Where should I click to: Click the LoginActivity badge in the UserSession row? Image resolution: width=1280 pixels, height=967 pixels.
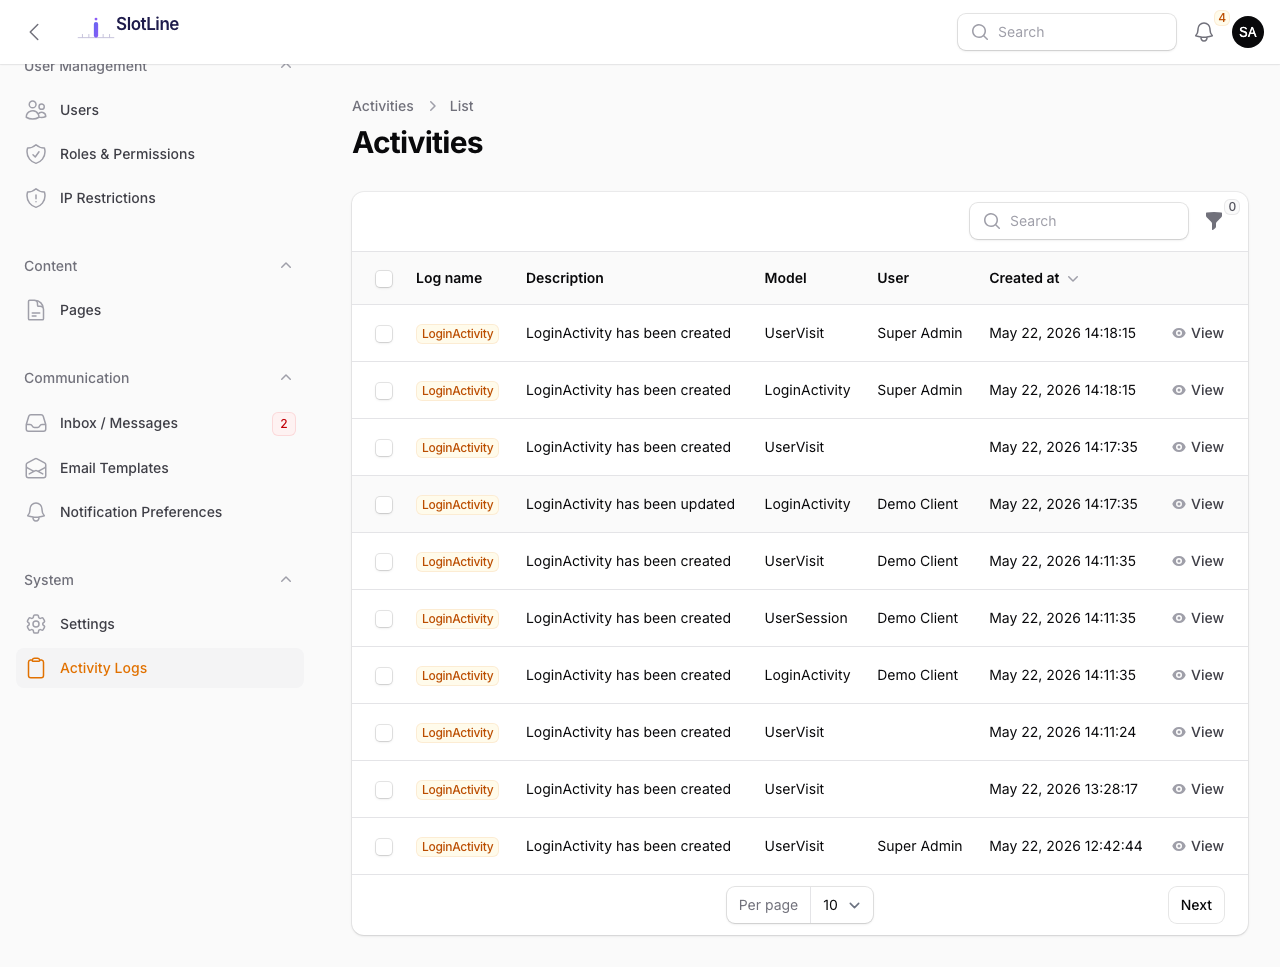coord(457,619)
